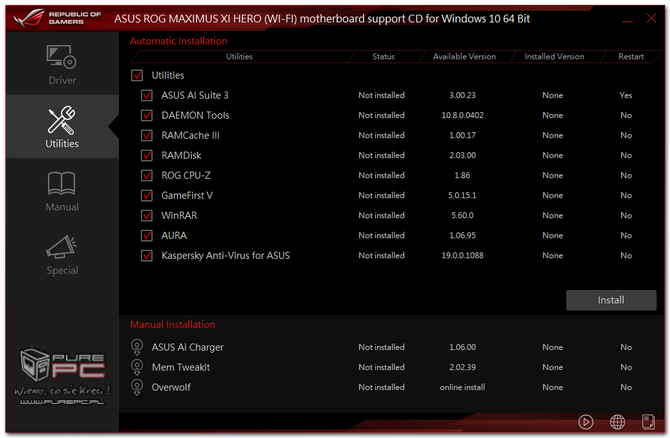Uncheck WinRAR checkbox

click(147, 215)
